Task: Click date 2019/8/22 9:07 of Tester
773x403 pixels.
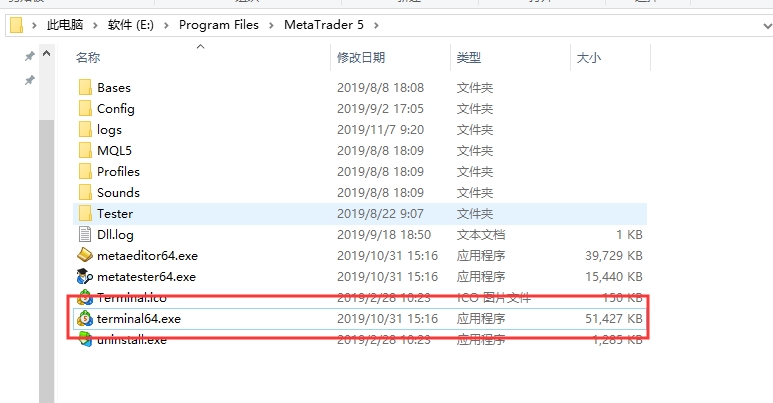Action: (380, 214)
